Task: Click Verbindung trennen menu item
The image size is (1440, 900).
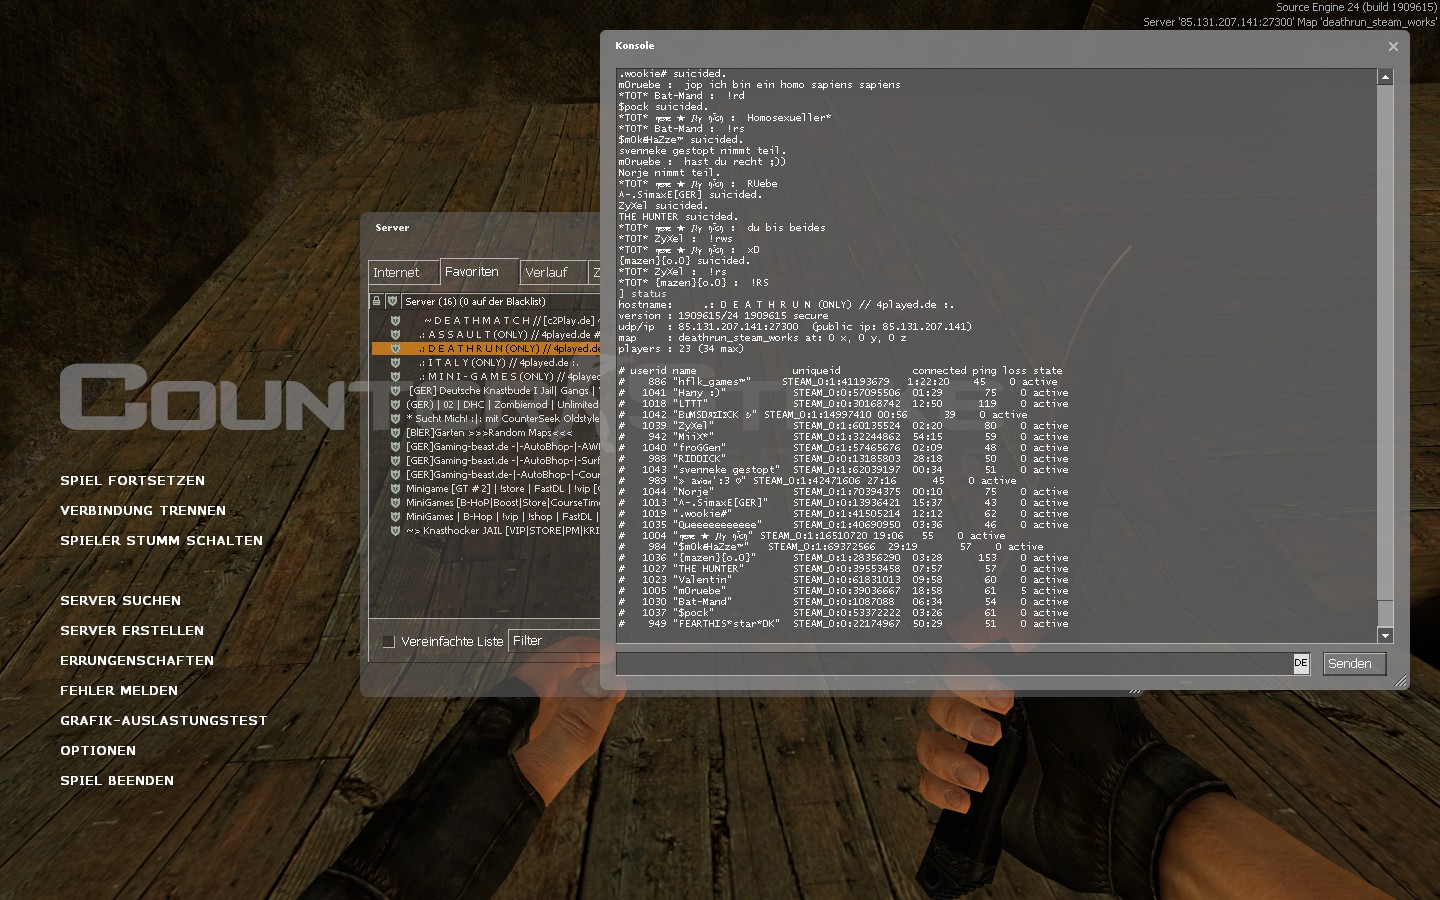Action: 143,511
